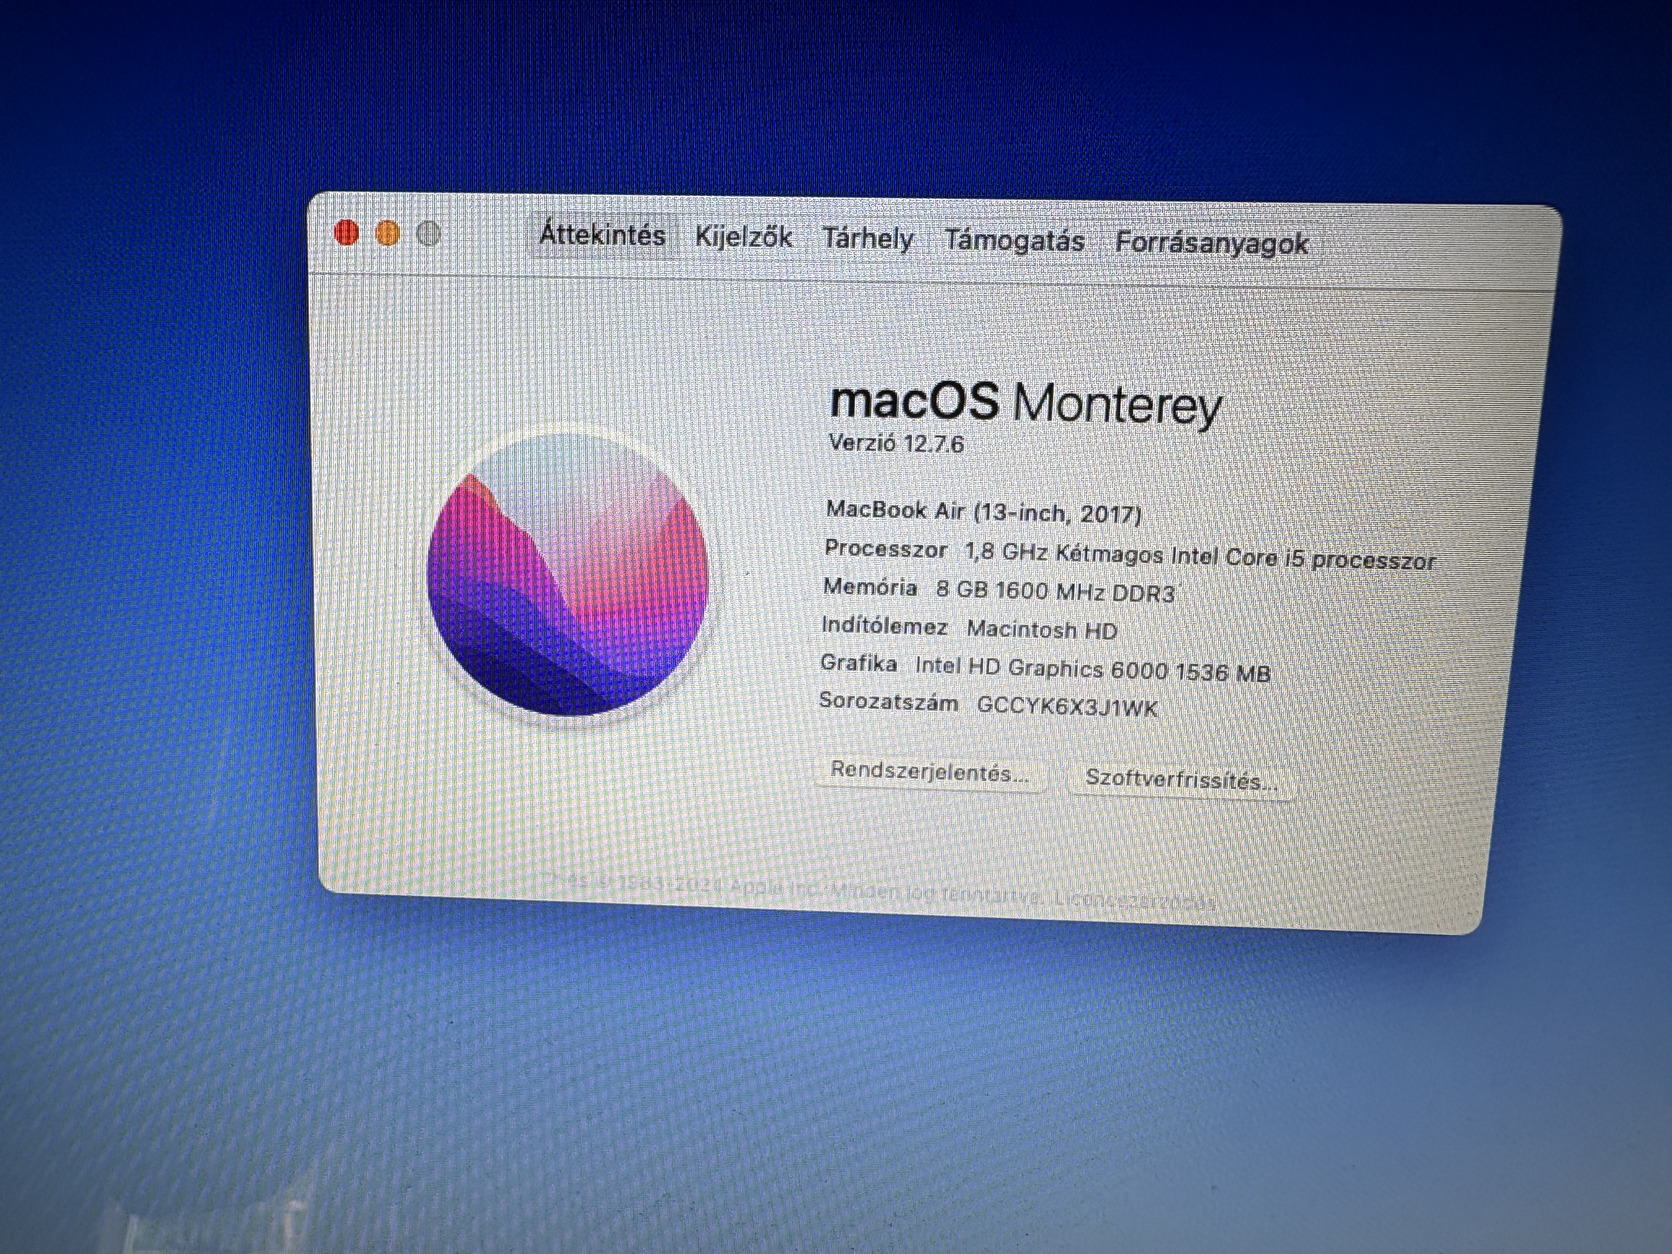Screen dimensions: 1672x1254
Task: Select the MacBook Air (13-inch, 2017) model line
Action: point(983,512)
